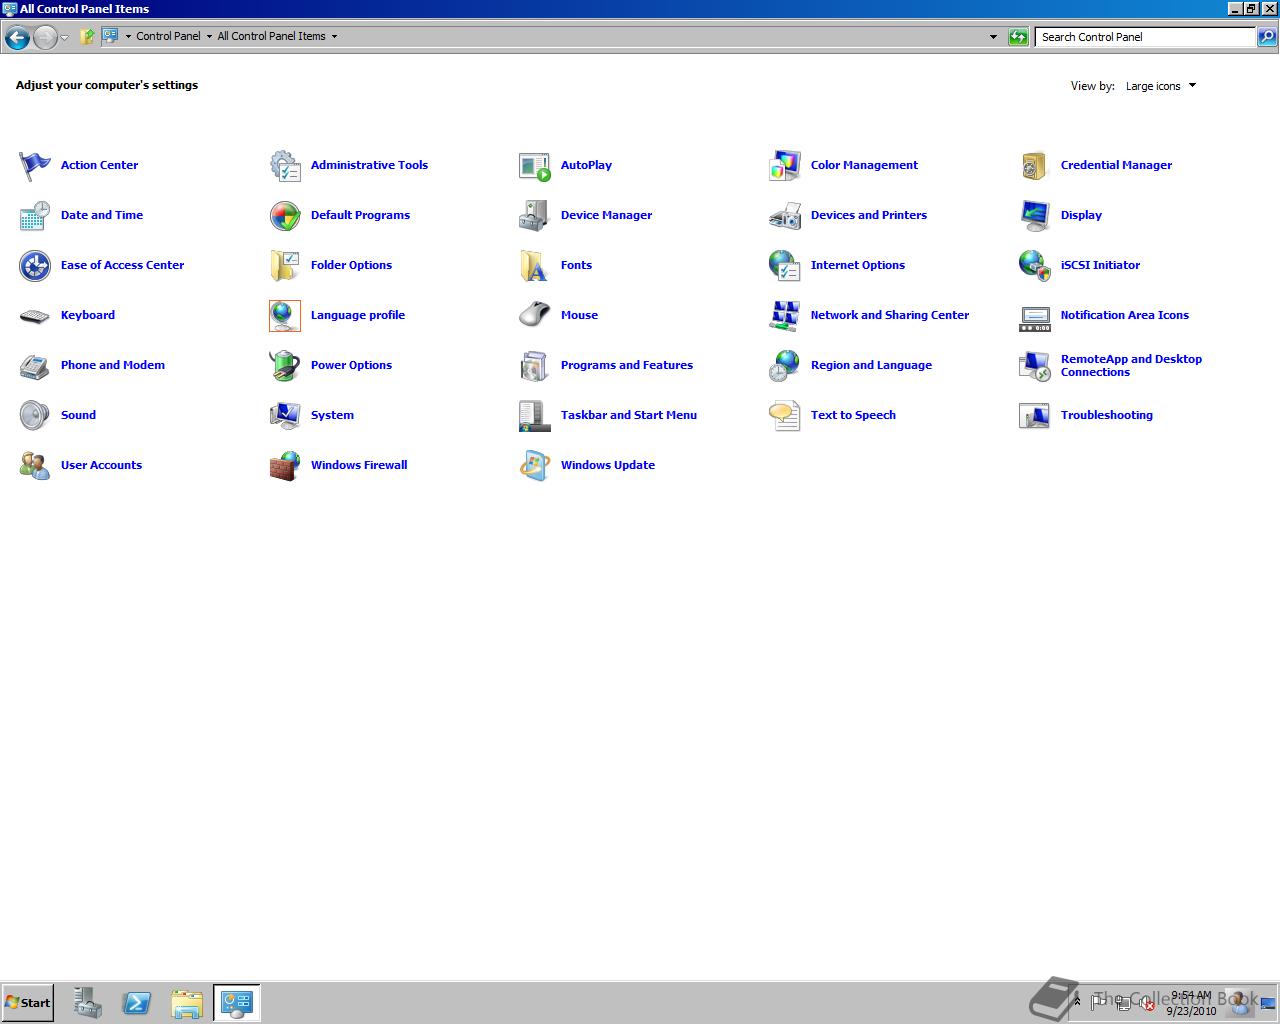Viewport: 1280px width, 1024px height.
Task: Open the Phone and Modem icon
Action: point(35,366)
